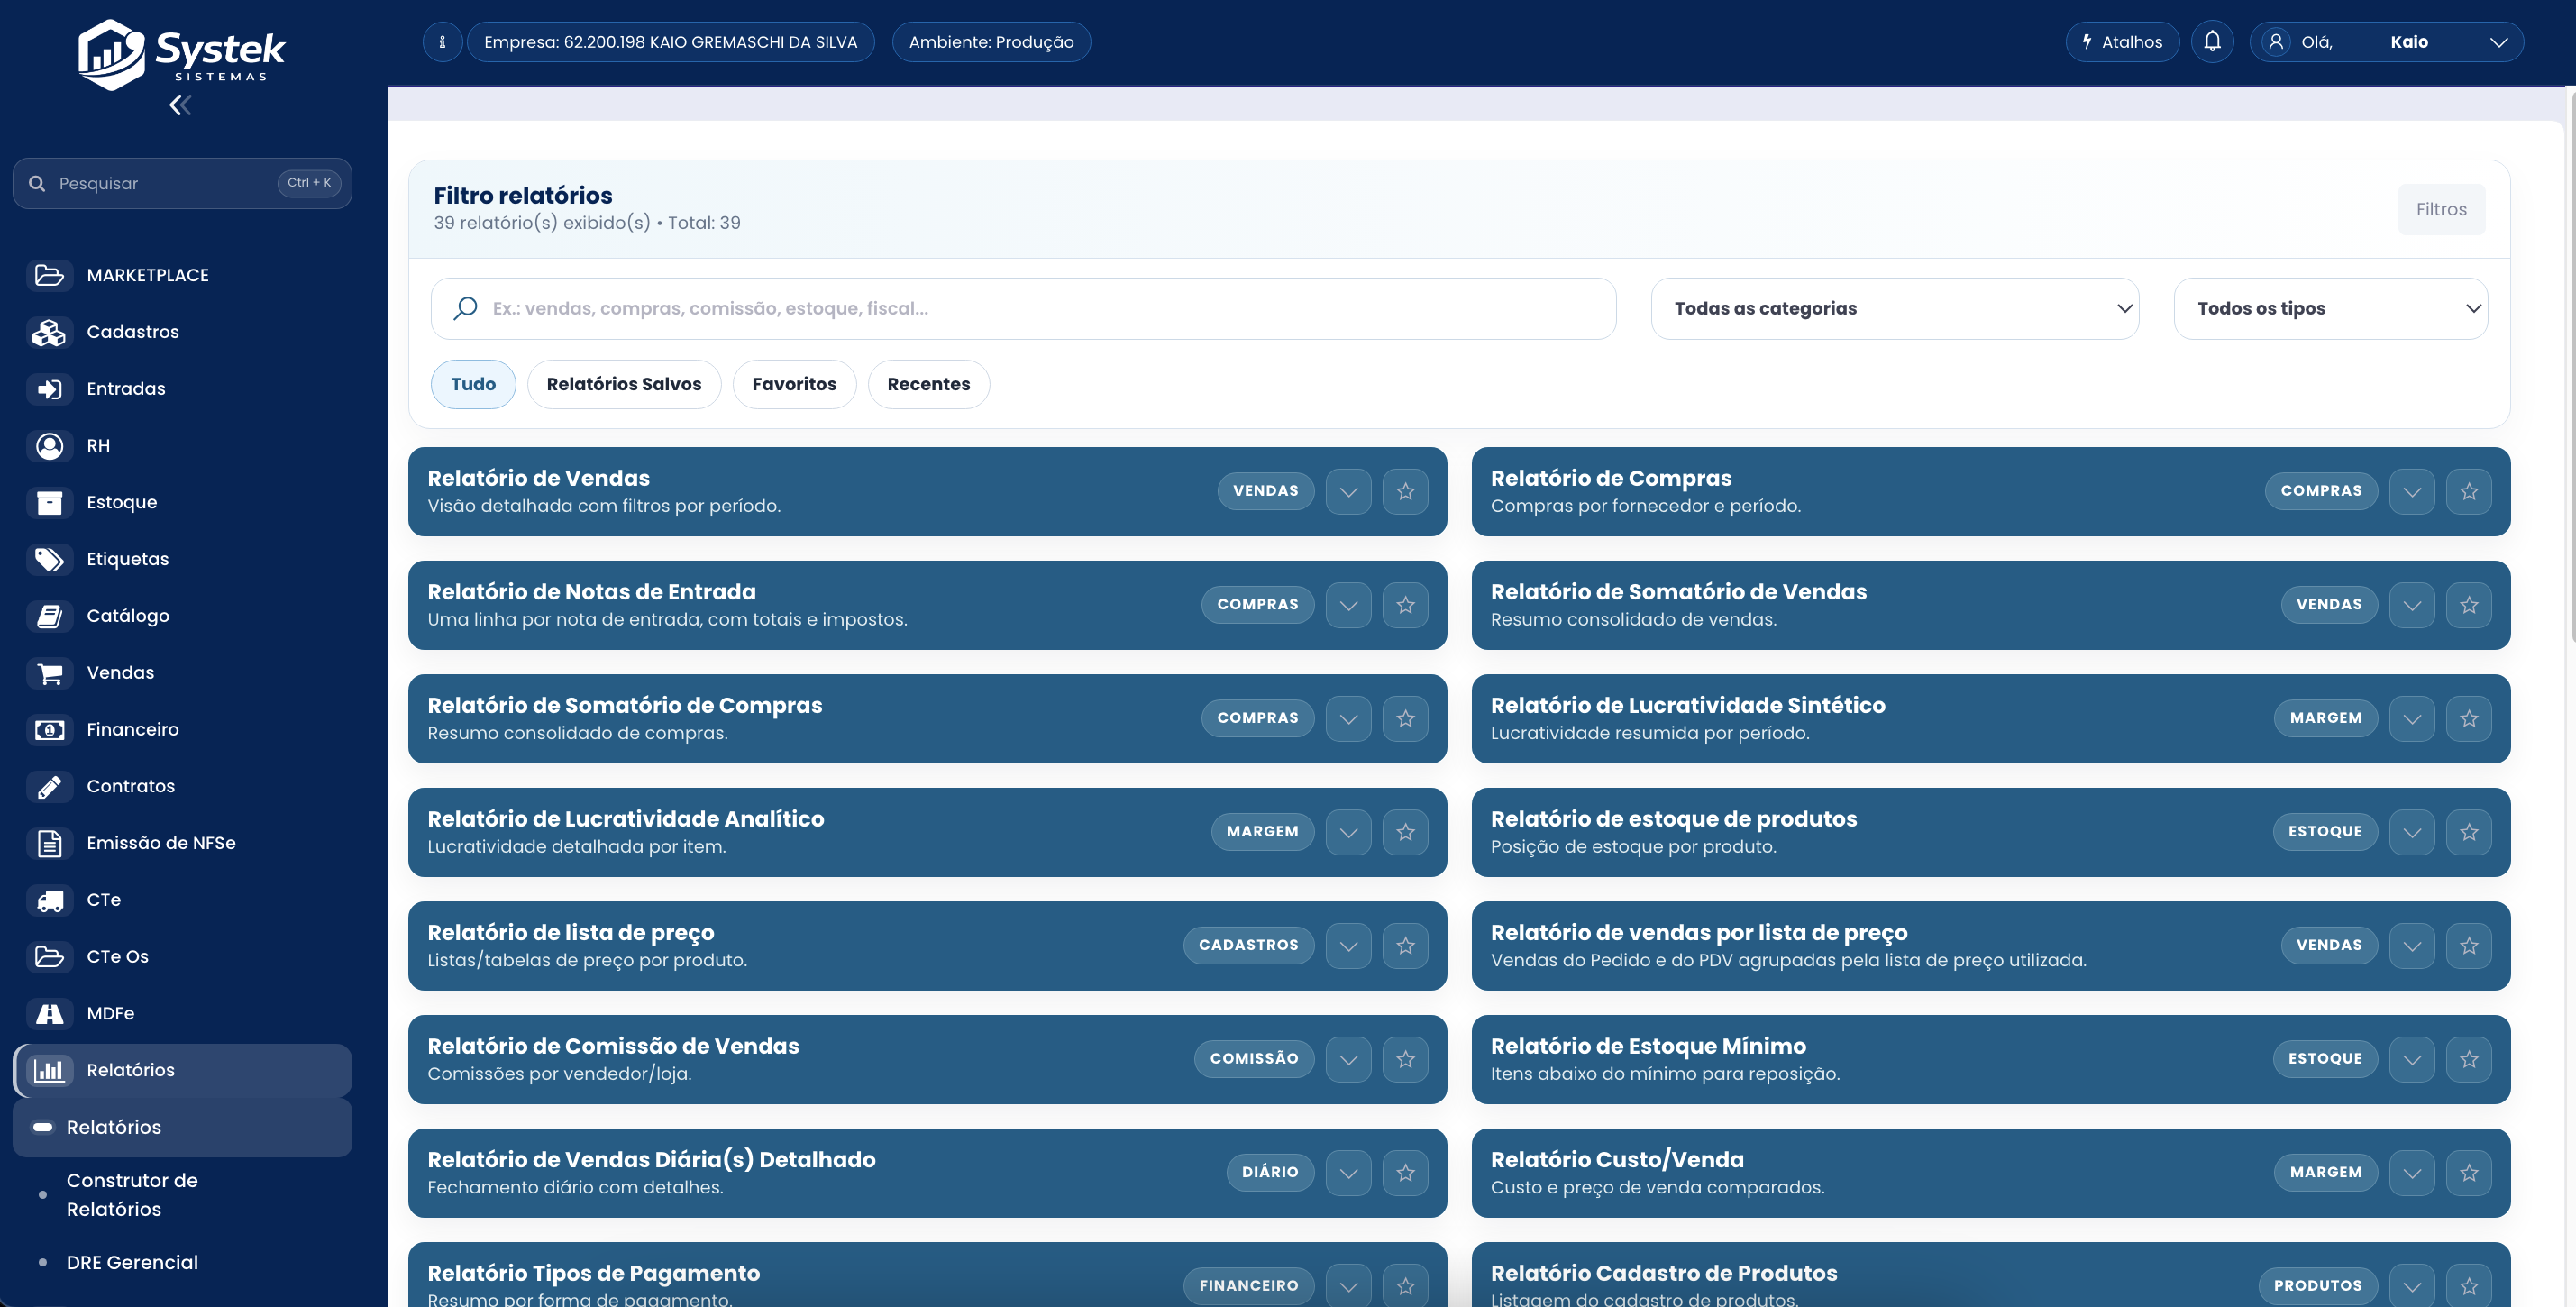
Task: Click the ESTOQUE tag on Relatório de estoque de produtos
Action: pyautogui.click(x=2324, y=832)
